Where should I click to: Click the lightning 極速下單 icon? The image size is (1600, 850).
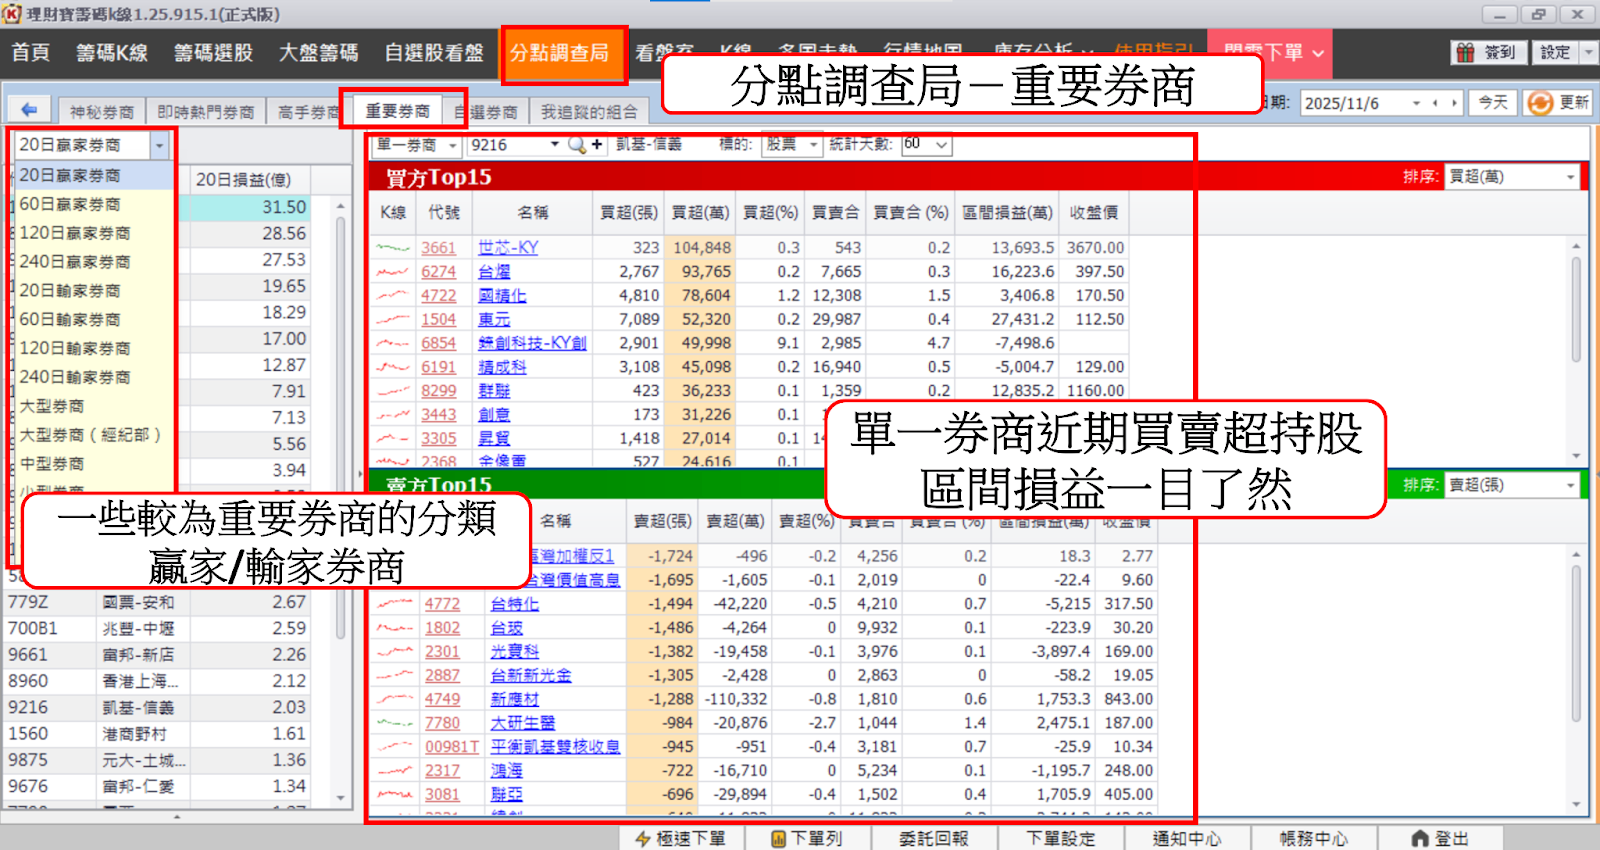click(x=643, y=839)
